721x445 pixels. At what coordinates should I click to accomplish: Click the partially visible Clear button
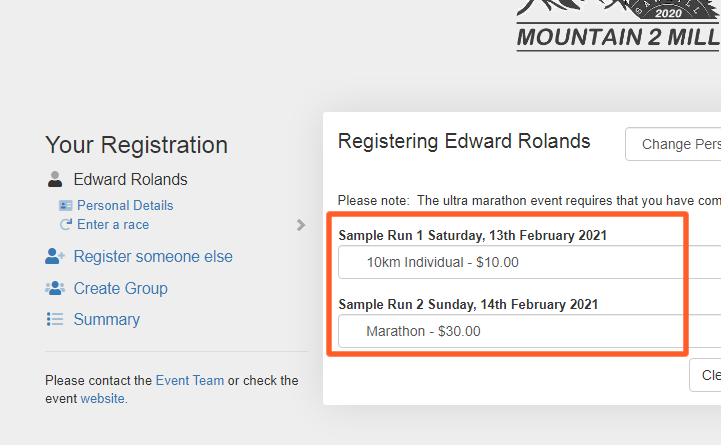pos(707,376)
